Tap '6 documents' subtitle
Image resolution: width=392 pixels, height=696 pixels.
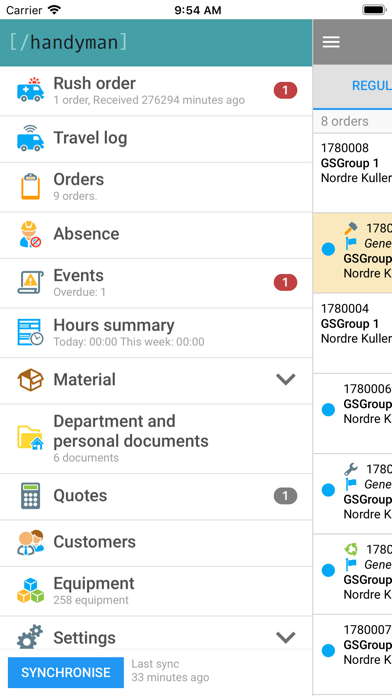(86, 458)
